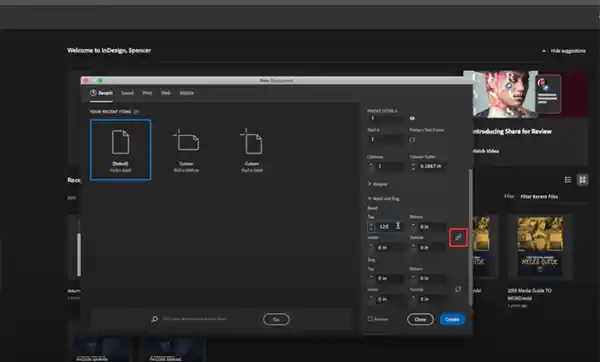600x362 pixels.
Task: Click the Hide suggestions link
Action: (x=568, y=51)
